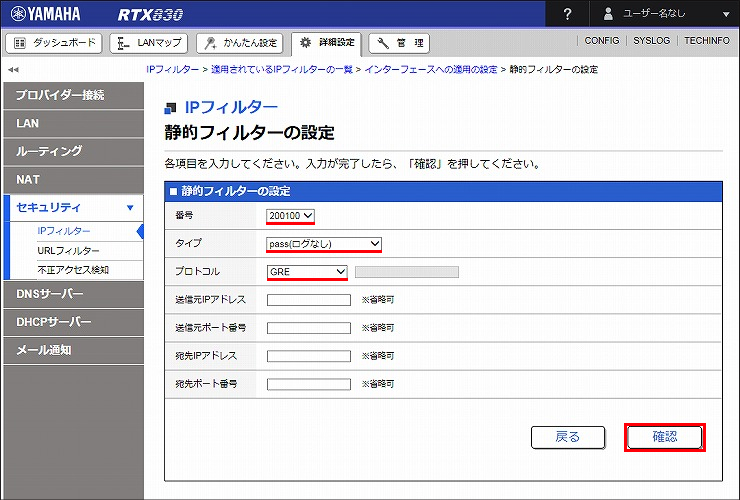Open the 管理 tab
This screenshot has width=740, height=500.
point(399,43)
